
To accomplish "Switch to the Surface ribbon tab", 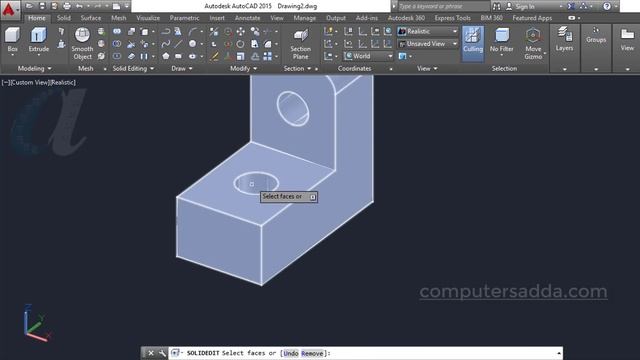I will click(91, 18).
